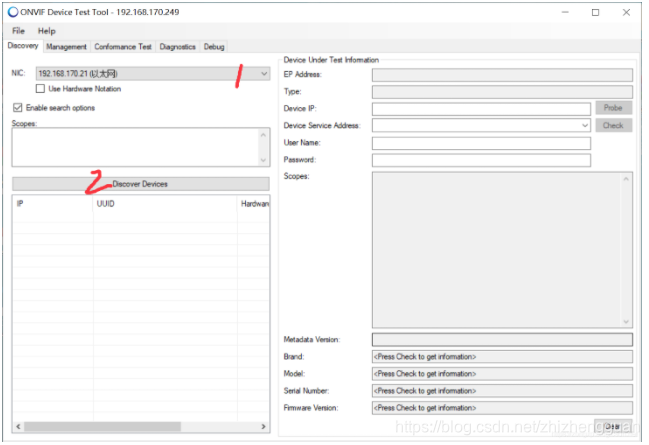Click the Serial Number information field

coord(502,391)
